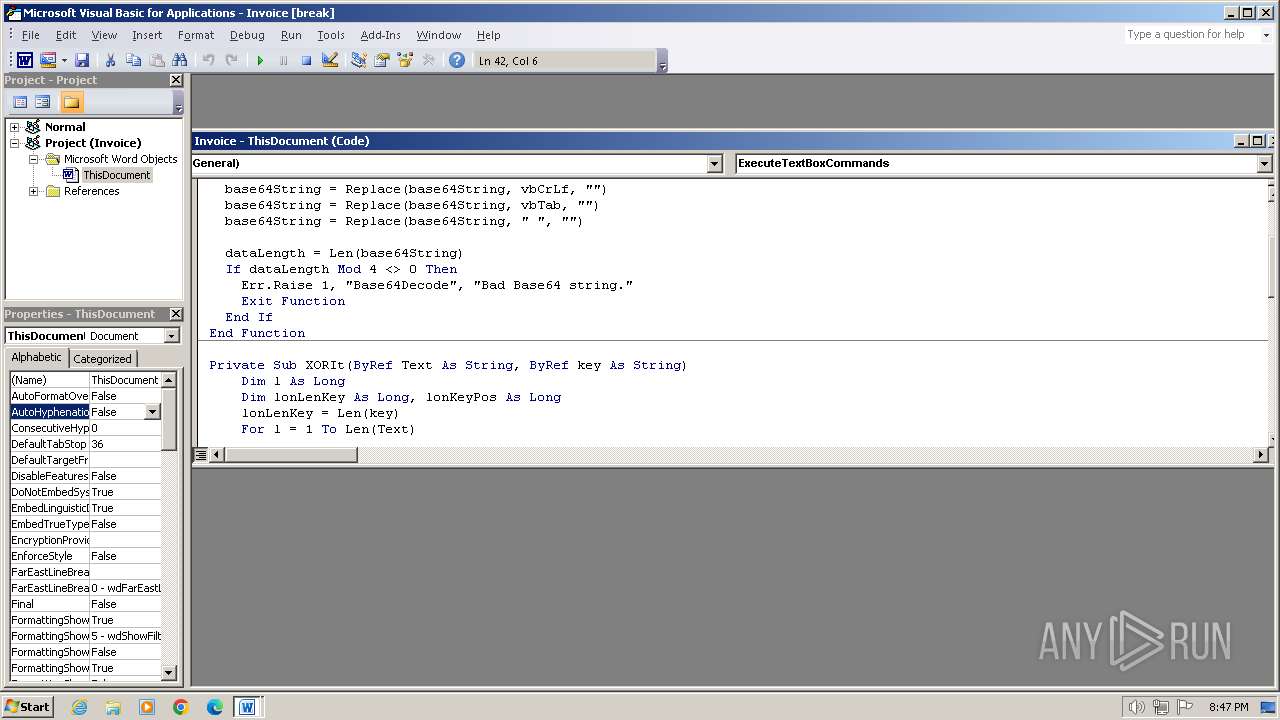The image size is (1280, 720).
Task: Click View Object icon in Project panel
Action: (x=43, y=102)
